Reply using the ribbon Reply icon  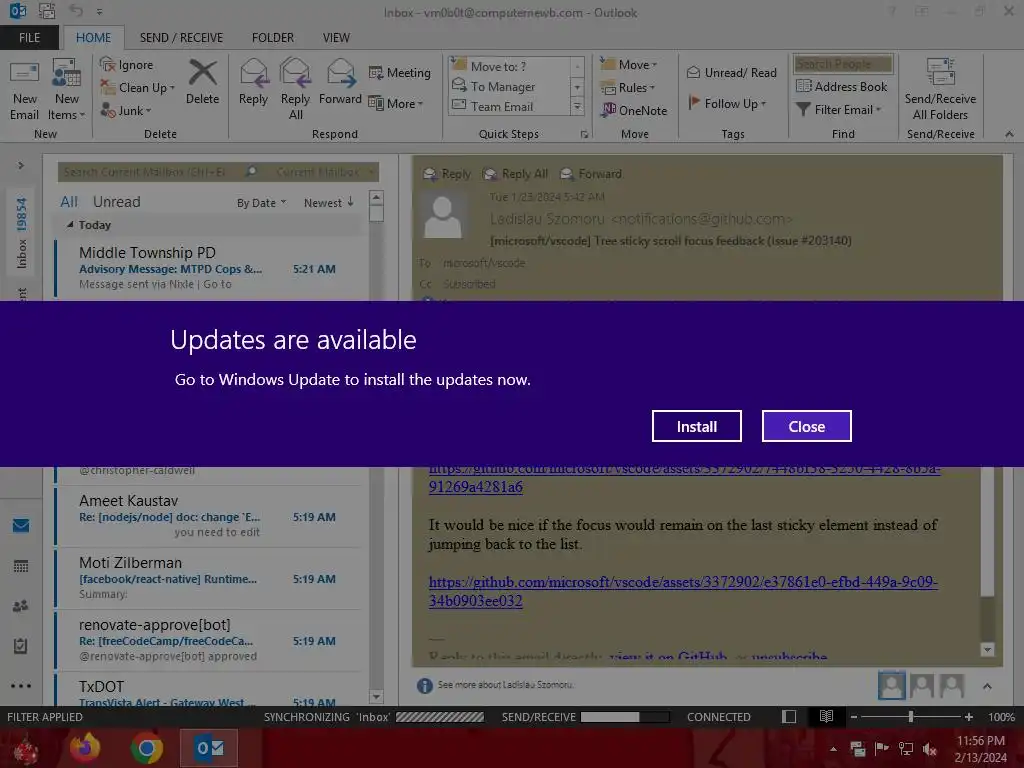[253, 82]
